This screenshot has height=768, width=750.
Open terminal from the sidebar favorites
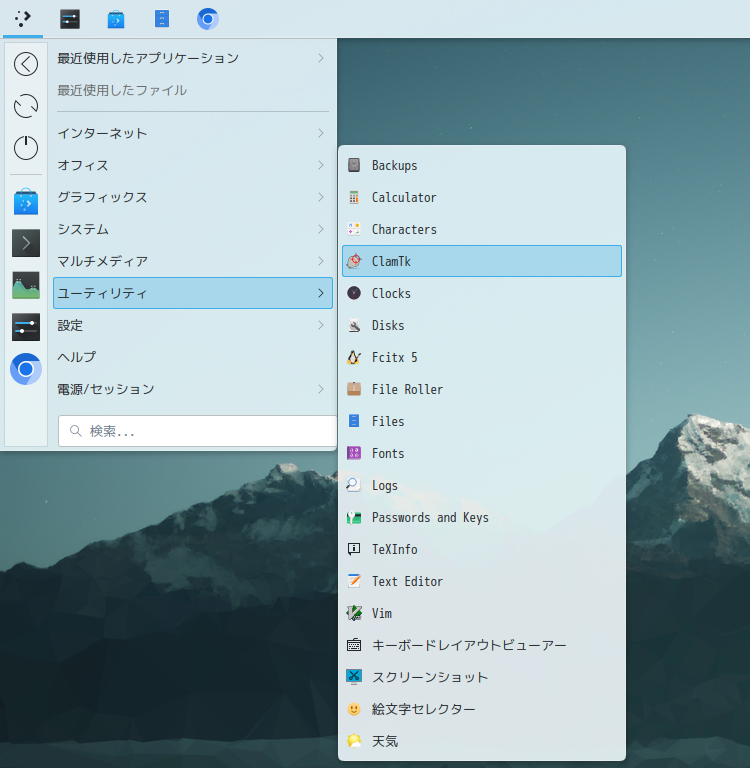[26, 243]
